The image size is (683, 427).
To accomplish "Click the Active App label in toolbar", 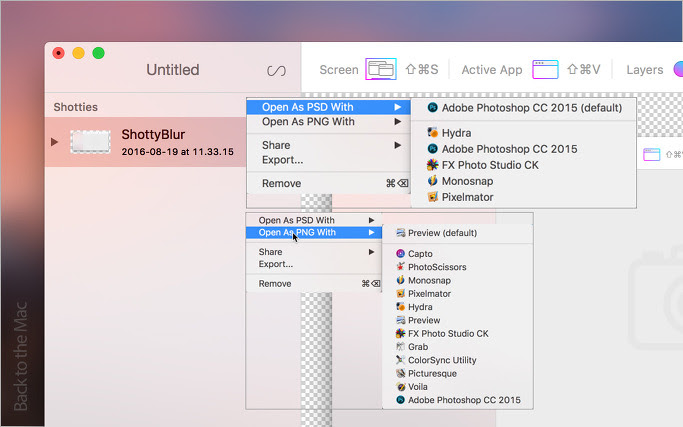I will [492, 70].
